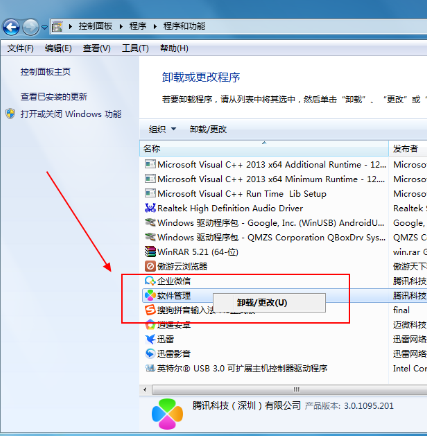Click the 软件管理 colorful clover icon
Viewport: 427px width, 436px height.
pyautogui.click(x=150, y=295)
